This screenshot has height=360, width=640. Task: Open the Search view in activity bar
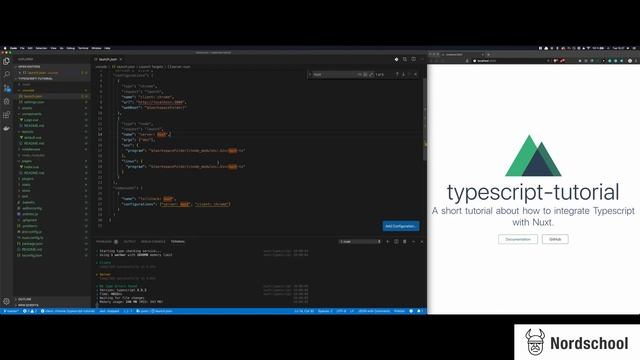[7, 74]
